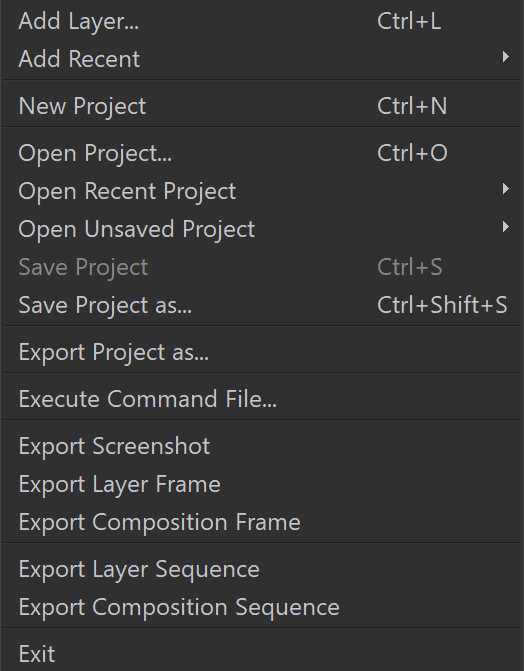
Task: Click the Ctrl+Shift+S shortcut label
Action: pyautogui.click(x=442, y=305)
